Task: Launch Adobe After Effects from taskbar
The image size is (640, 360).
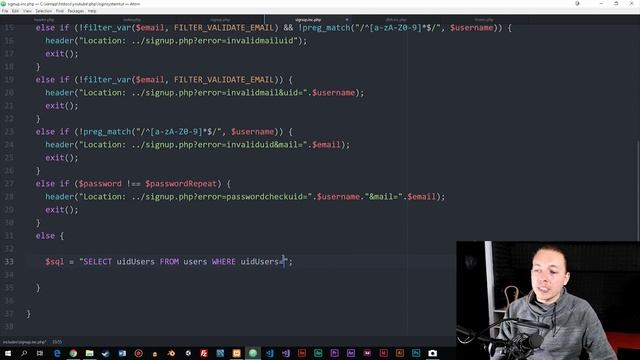Action: coord(351,353)
